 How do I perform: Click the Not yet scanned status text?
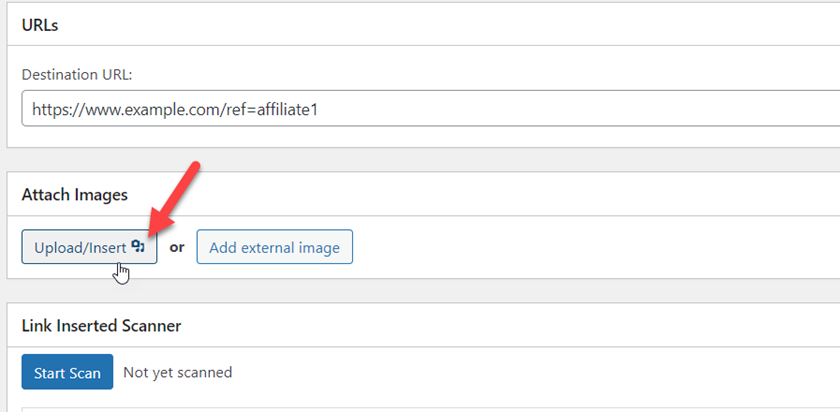point(177,372)
